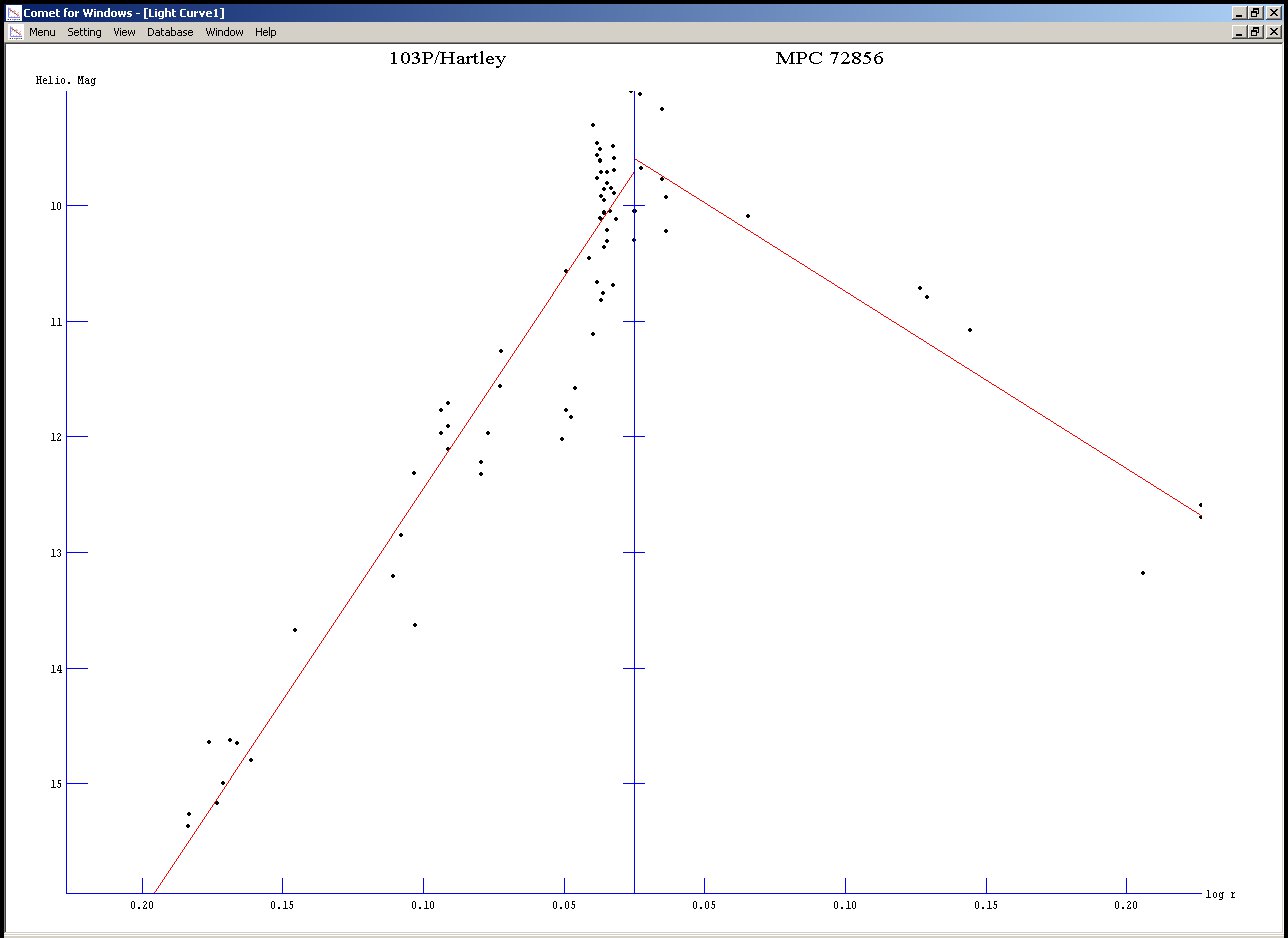Click the 0.05 label left of the center axis
This screenshot has width=1288, height=938.
click(x=564, y=904)
